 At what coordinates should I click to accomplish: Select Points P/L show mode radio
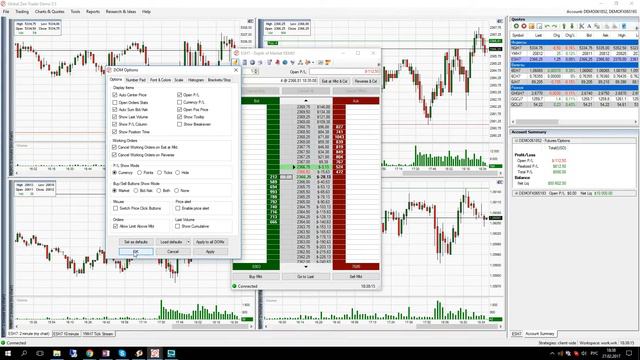pos(140,173)
